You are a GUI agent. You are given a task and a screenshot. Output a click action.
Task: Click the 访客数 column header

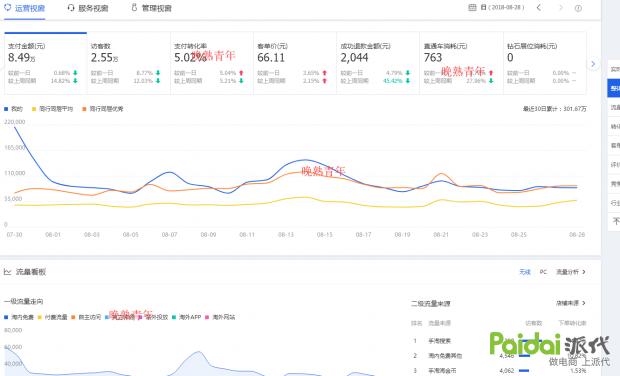(x=533, y=323)
